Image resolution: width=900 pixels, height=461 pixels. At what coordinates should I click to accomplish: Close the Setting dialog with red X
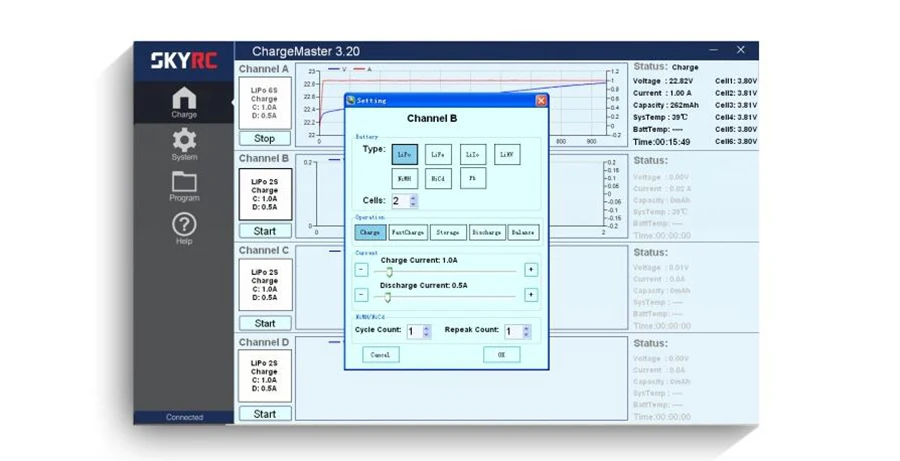tap(541, 100)
